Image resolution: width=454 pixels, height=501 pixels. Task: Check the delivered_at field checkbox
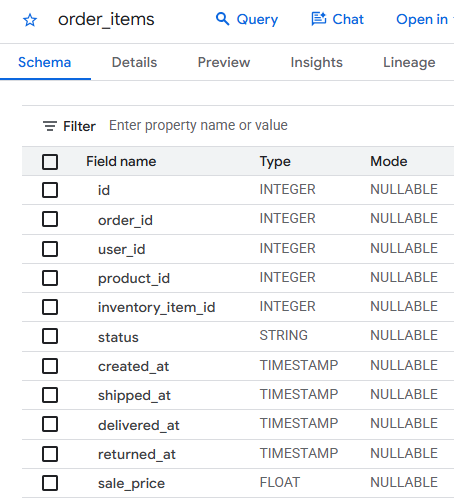coord(50,424)
